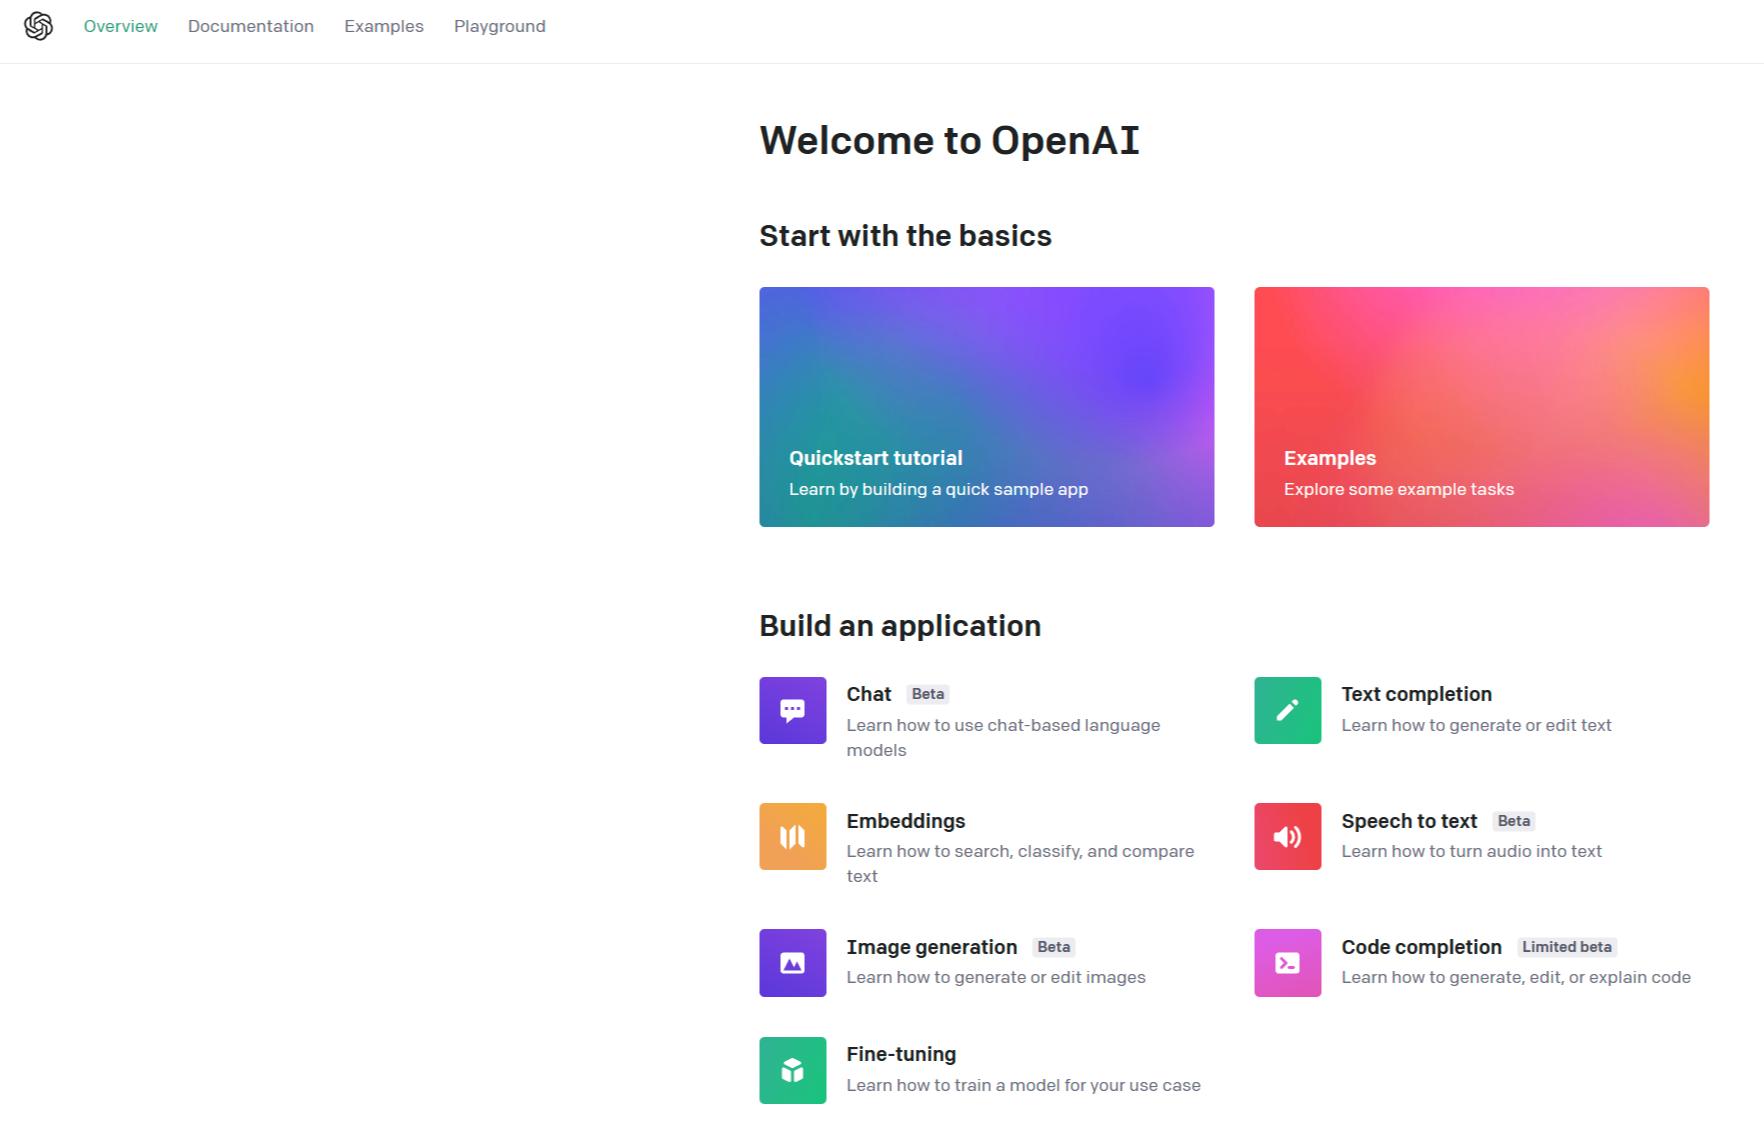Click the Speech to text heading
The image size is (1764, 1144).
click(x=1409, y=821)
